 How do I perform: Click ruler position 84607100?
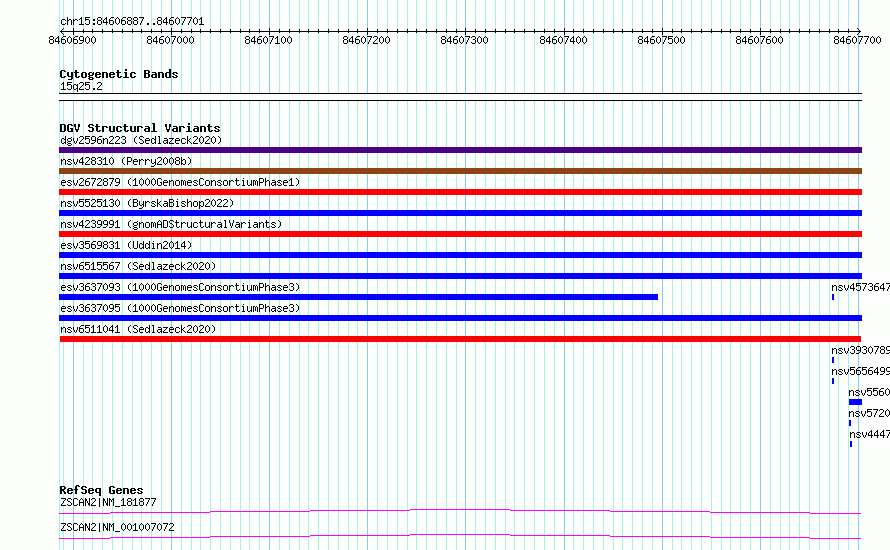coord(268,40)
